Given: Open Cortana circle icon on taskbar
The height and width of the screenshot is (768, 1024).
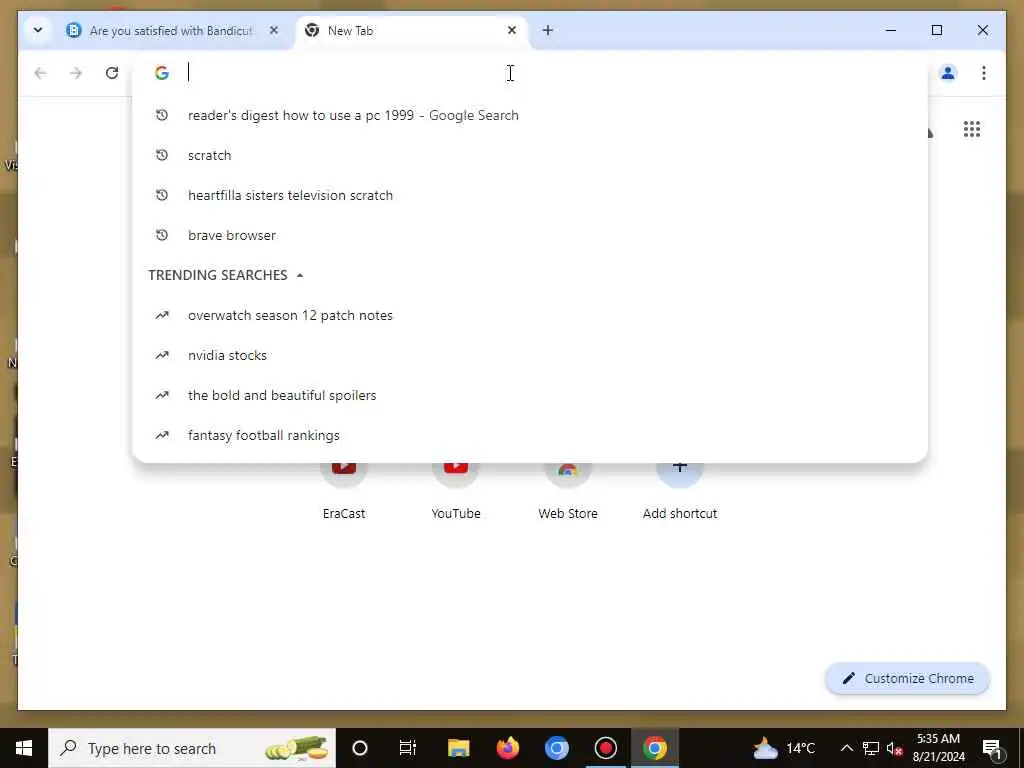Looking at the screenshot, I should tap(360, 748).
